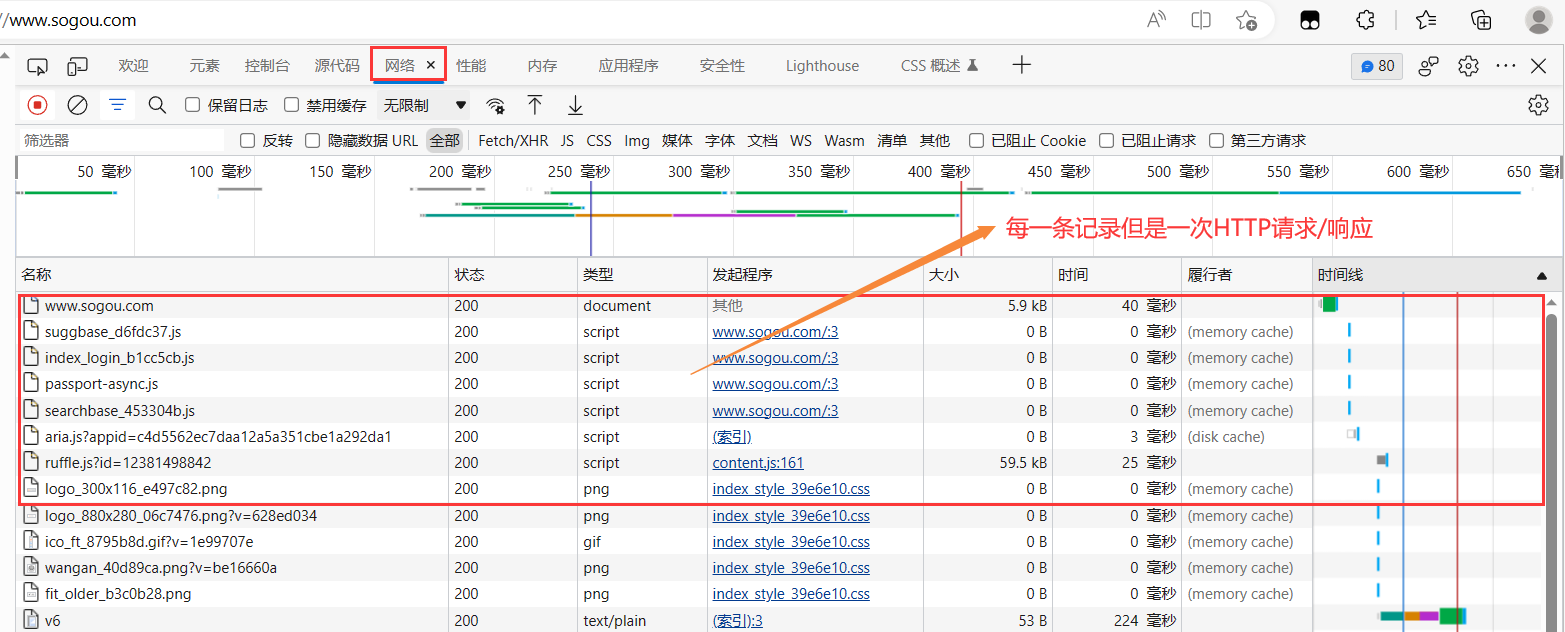Sort by 时间线 column arrow
Image resolution: width=1565 pixels, height=632 pixels.
[x=1541, y=275]
